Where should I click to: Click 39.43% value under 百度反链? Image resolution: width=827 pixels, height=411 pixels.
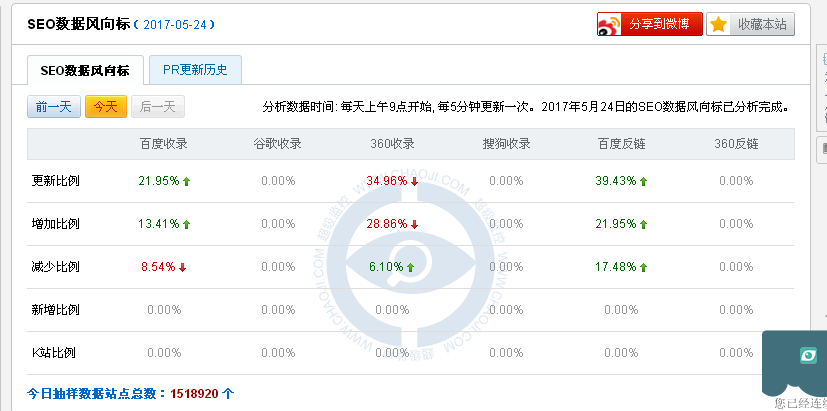coord(616,181)
